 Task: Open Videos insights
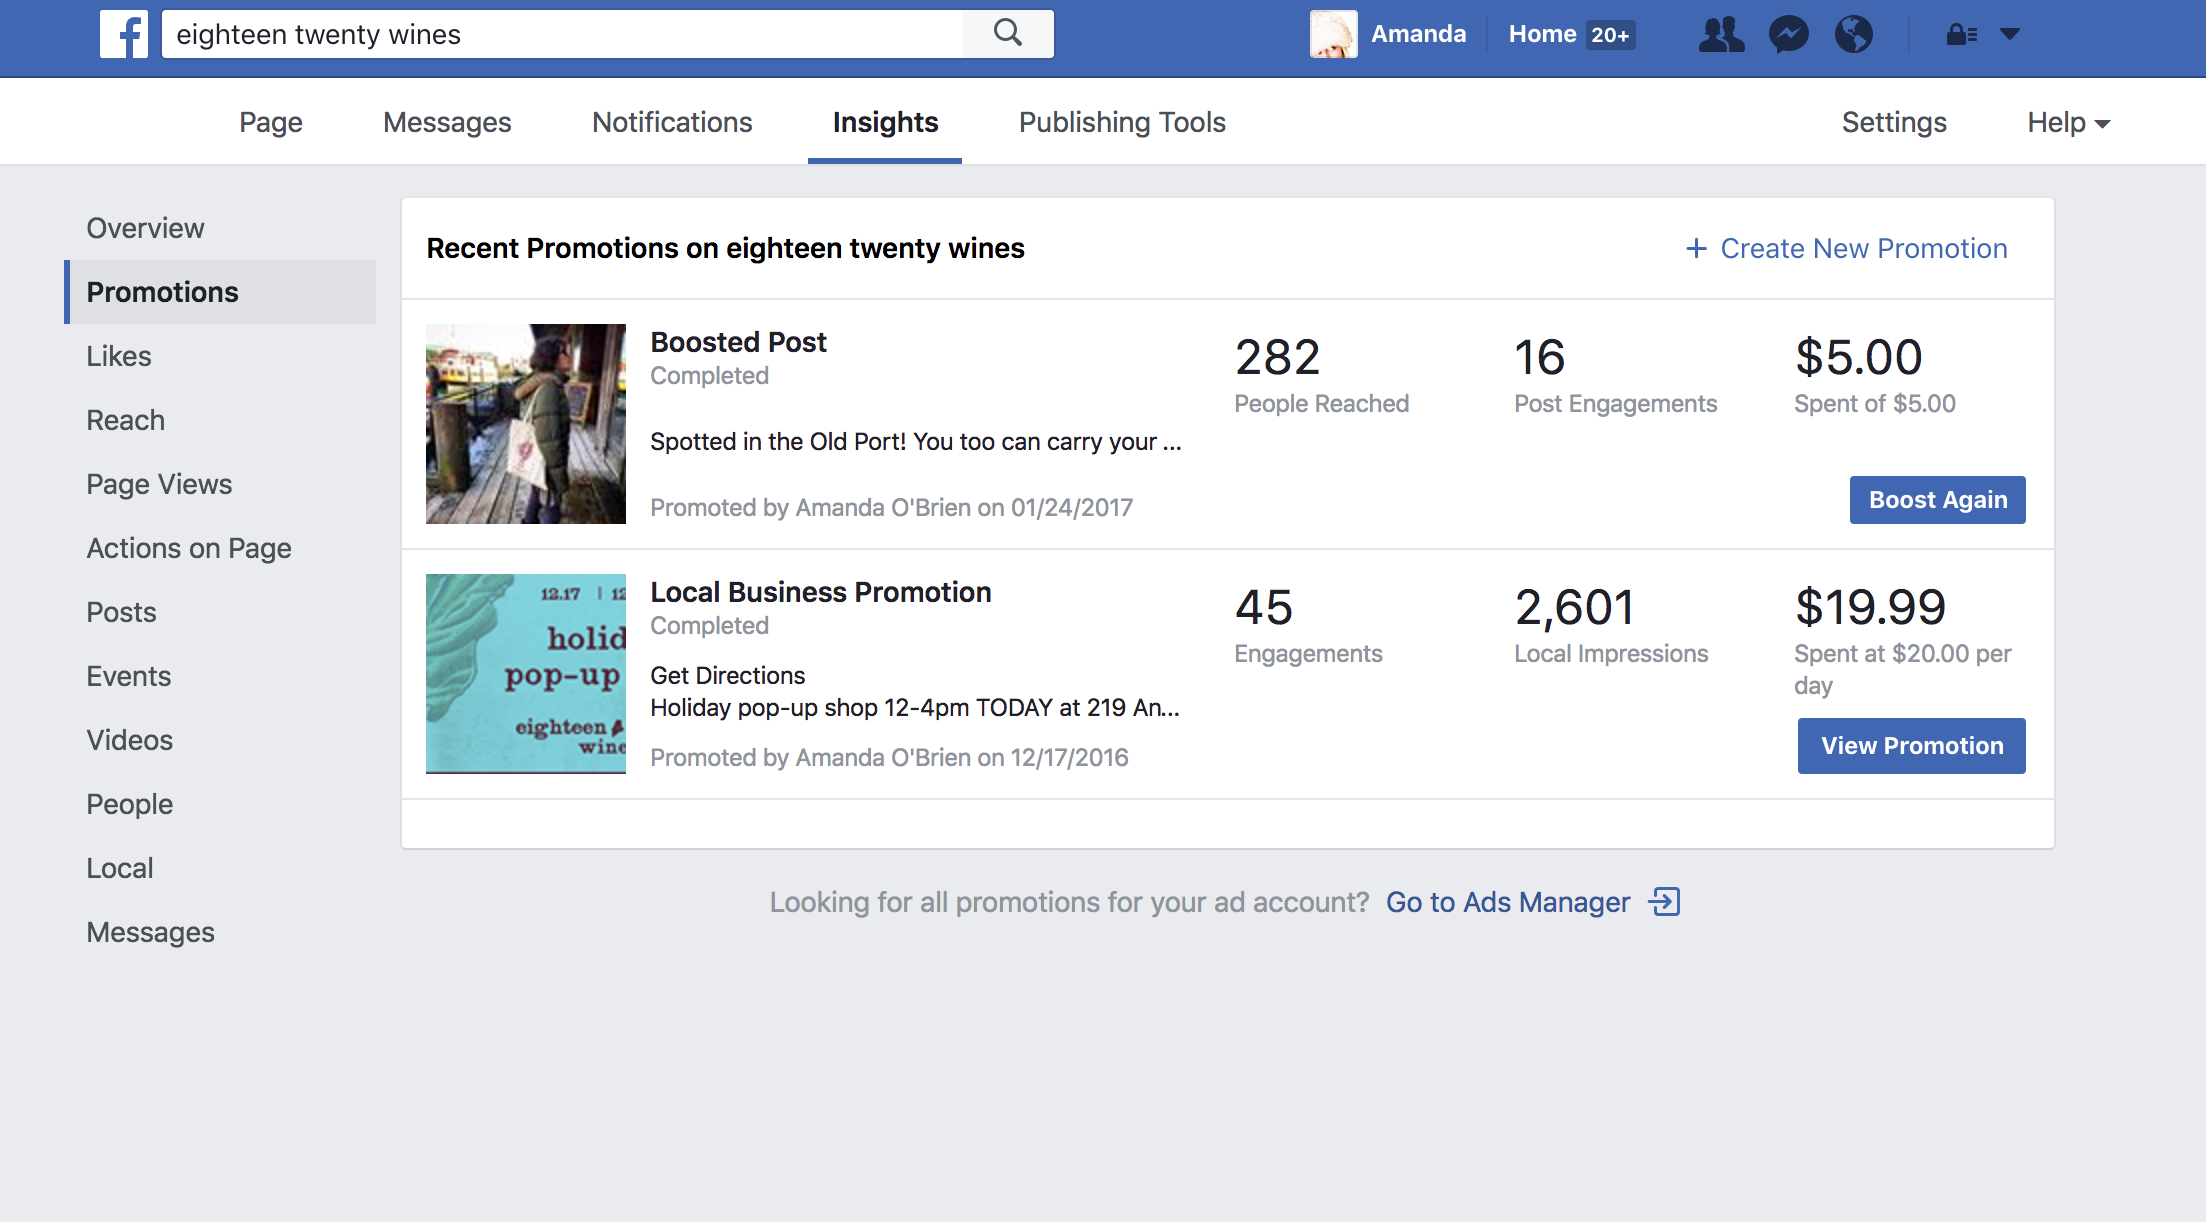(129, 740)
